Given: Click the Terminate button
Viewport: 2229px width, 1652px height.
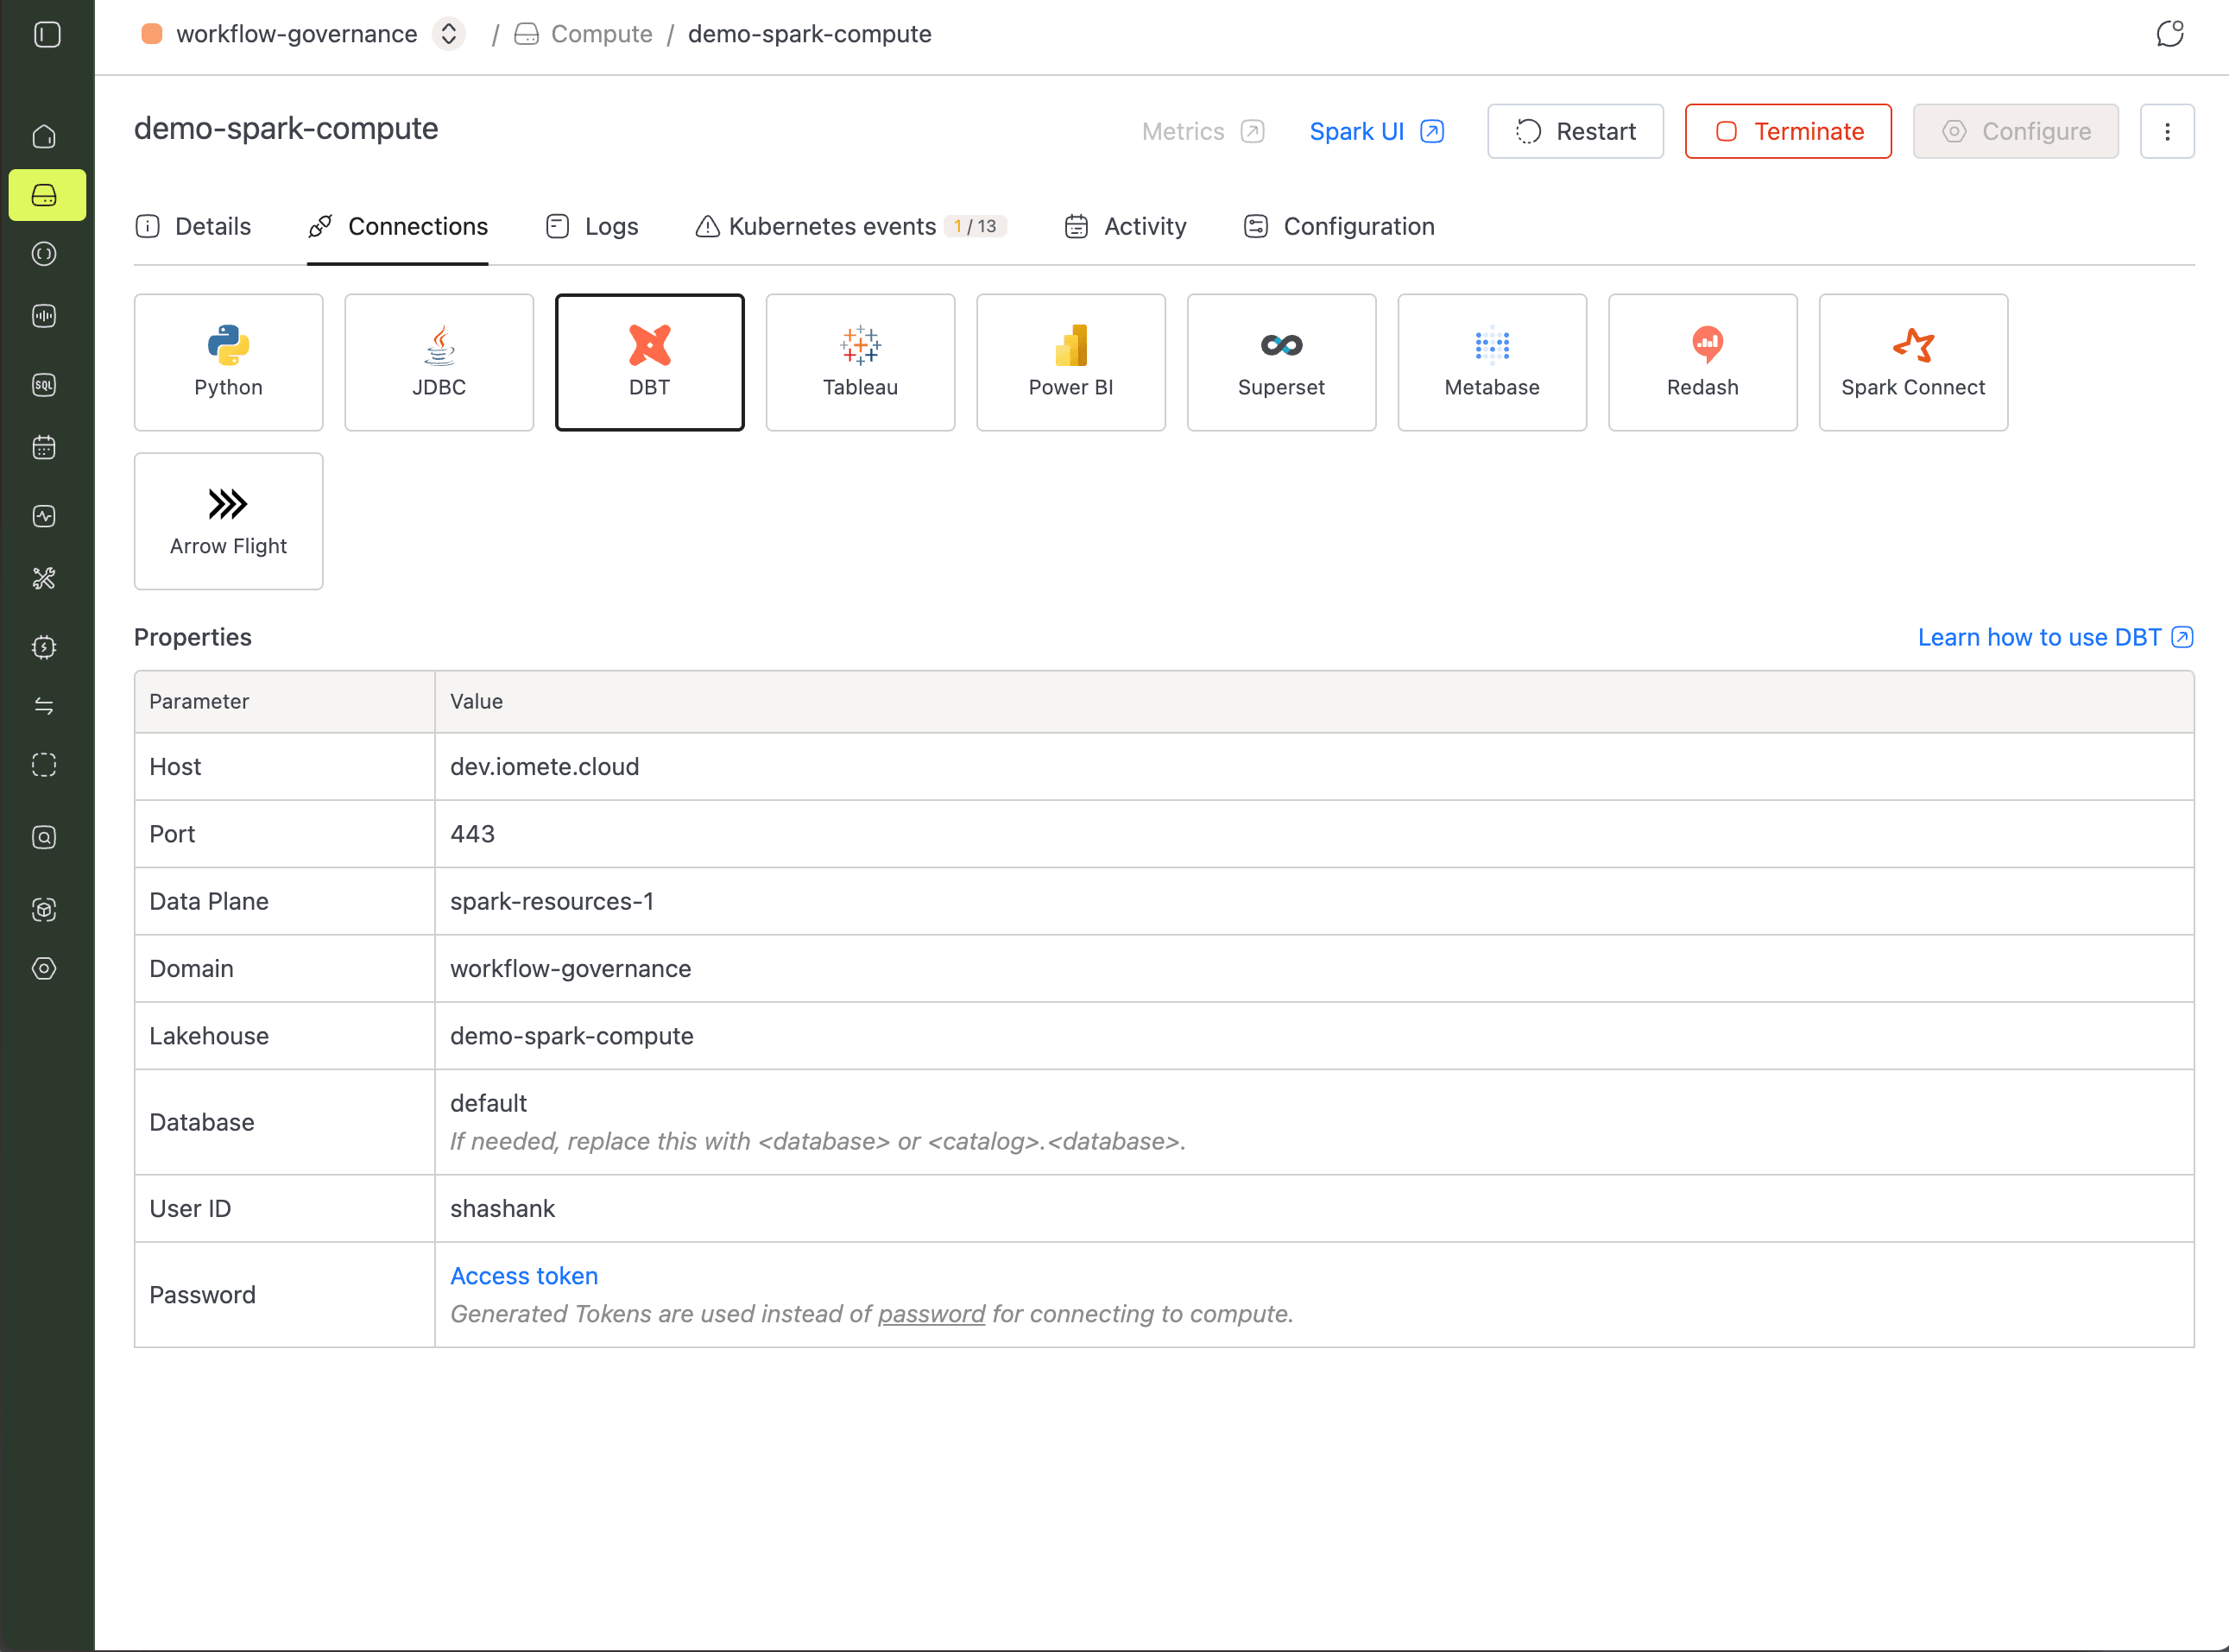Looking at the screenshot, I should [1787, 131].
